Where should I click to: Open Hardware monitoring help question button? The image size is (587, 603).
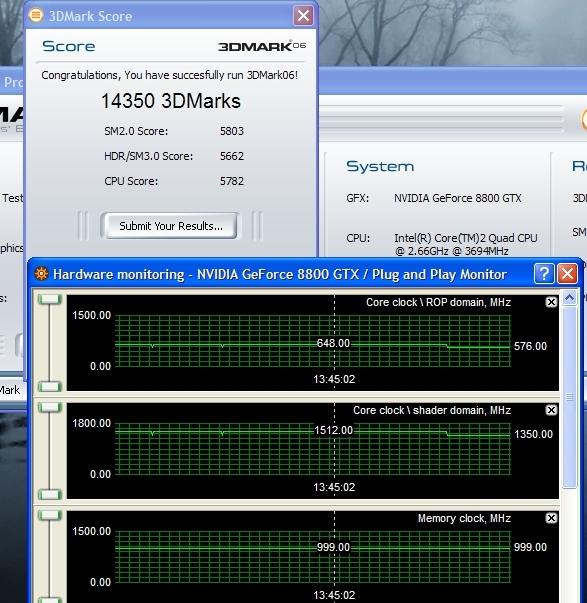tap(544, 274)
